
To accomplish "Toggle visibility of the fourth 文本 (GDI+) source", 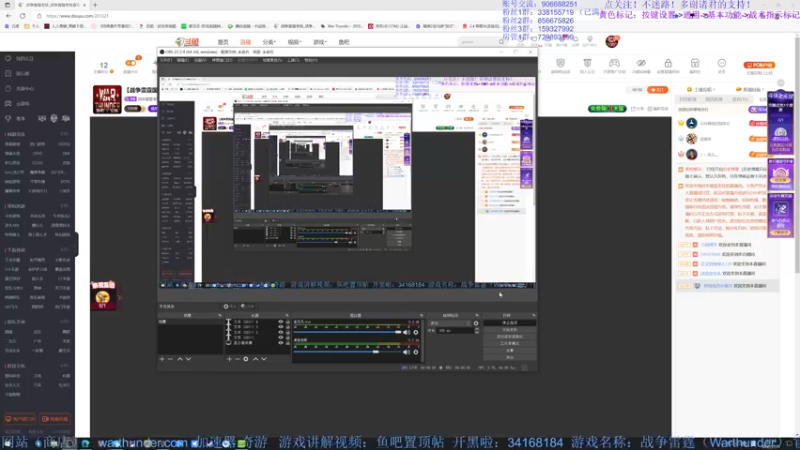I will click(281, 337).
